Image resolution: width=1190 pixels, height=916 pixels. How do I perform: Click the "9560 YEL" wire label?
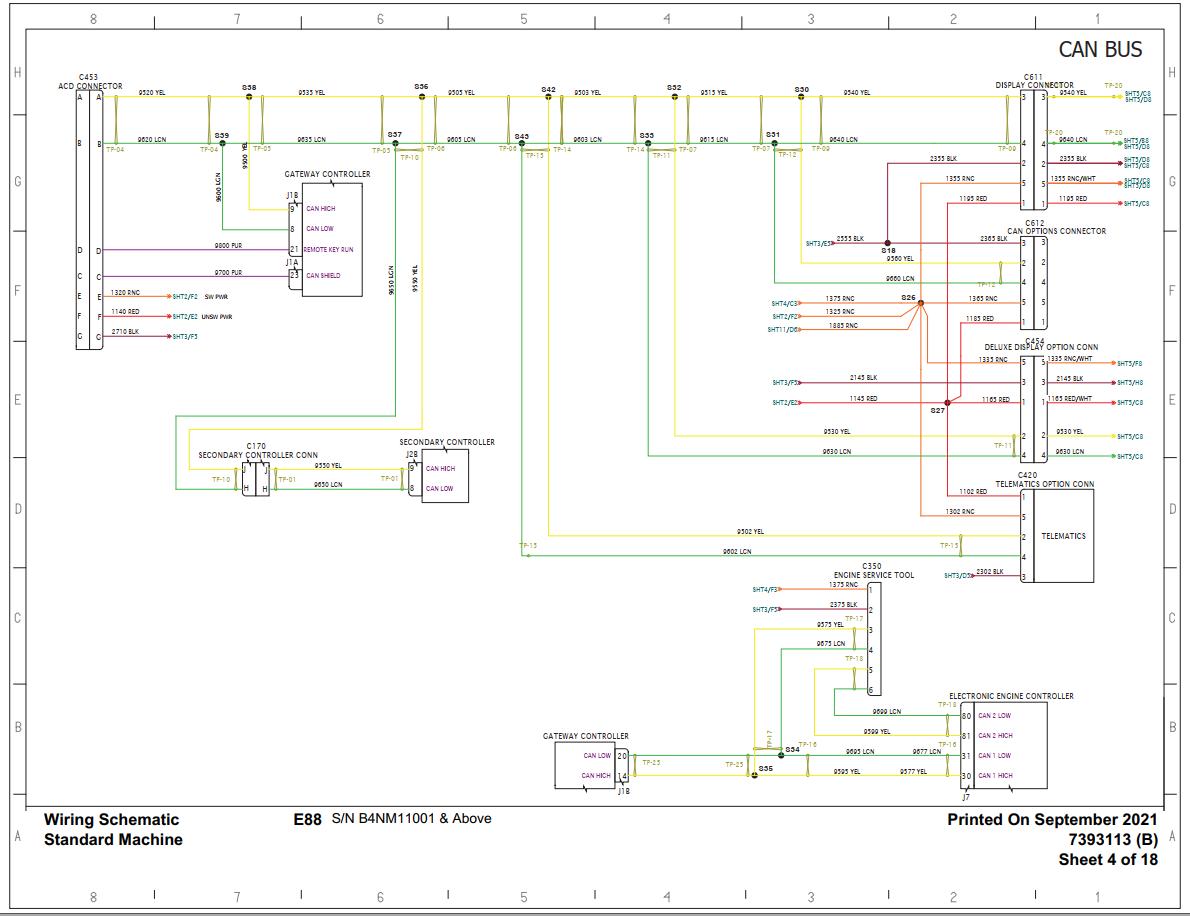900,259
